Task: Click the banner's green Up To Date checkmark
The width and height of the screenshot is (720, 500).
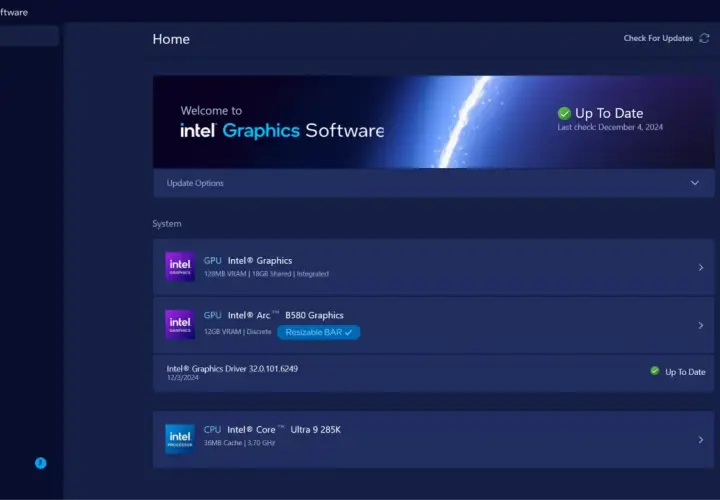Action: point(564,113)
